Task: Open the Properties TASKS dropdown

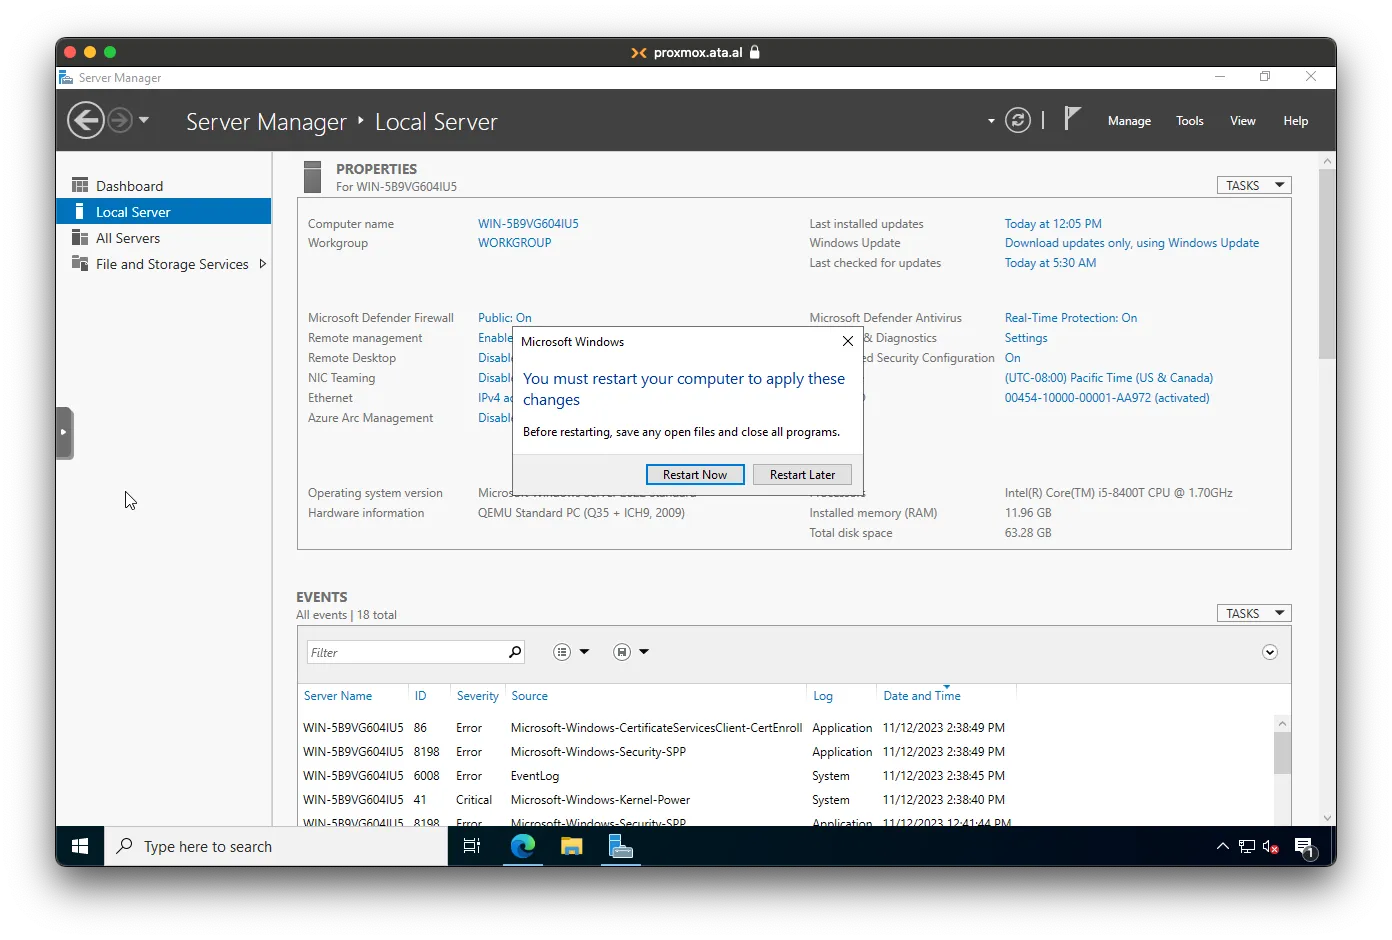Action: pyautogui.click(x=1254, y=185)
